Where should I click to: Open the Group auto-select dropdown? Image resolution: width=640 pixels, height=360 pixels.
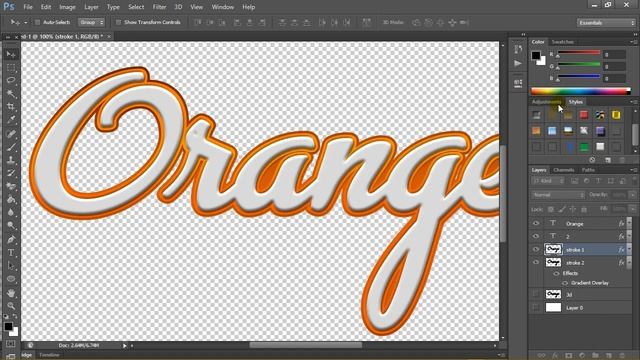tap(91, 22)
